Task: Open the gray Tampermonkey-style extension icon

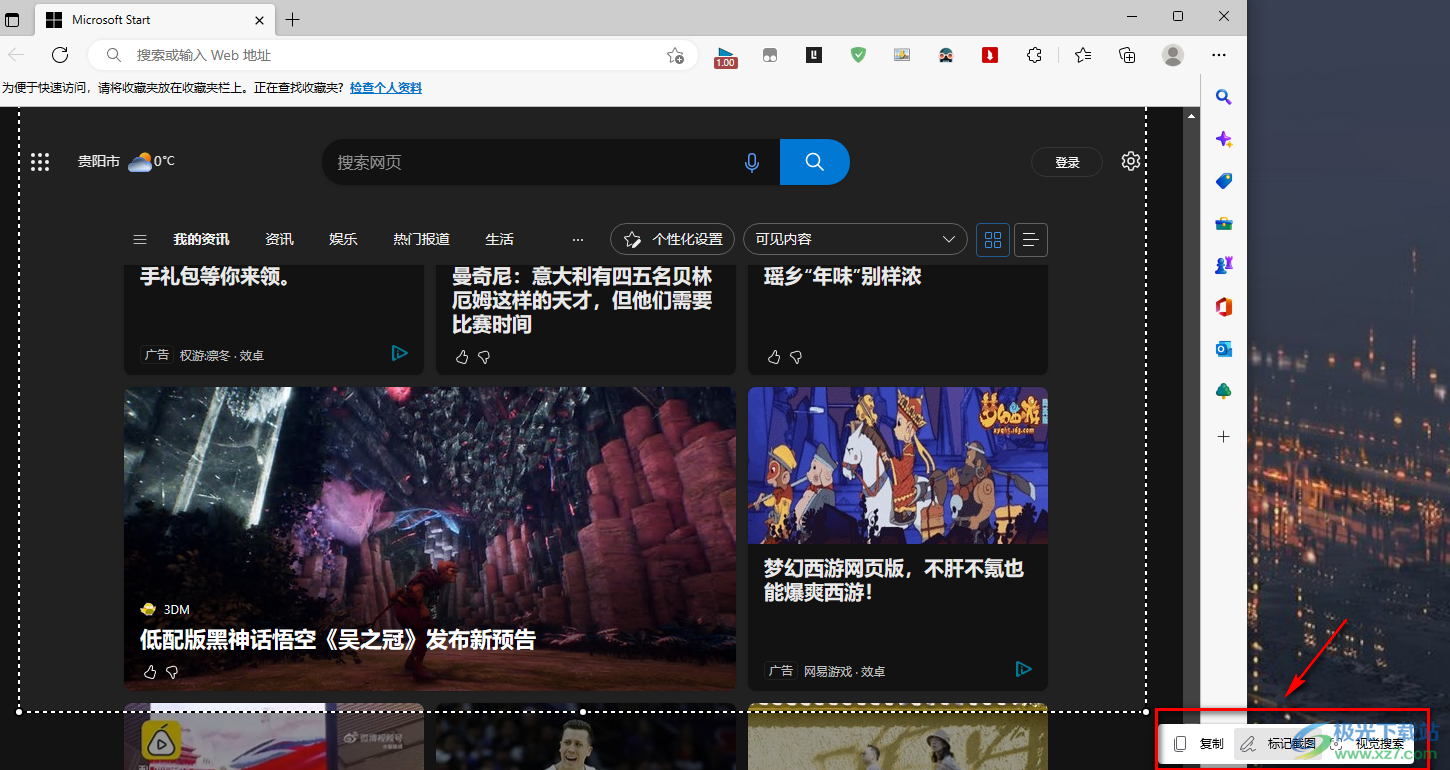Action: pos(769,55)
